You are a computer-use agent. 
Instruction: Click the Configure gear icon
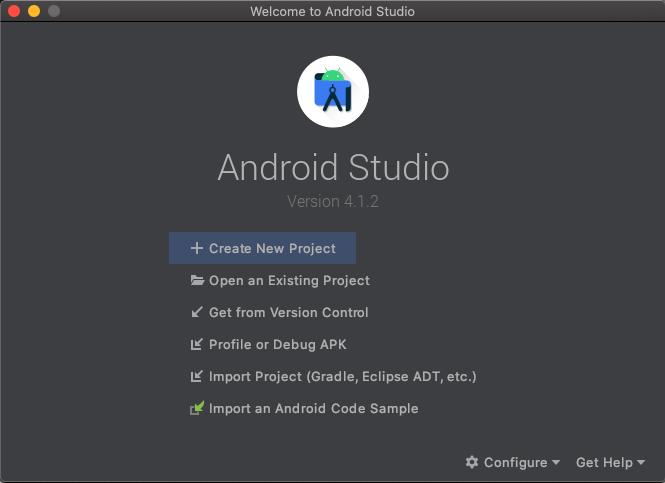click(x=472, y=462)
